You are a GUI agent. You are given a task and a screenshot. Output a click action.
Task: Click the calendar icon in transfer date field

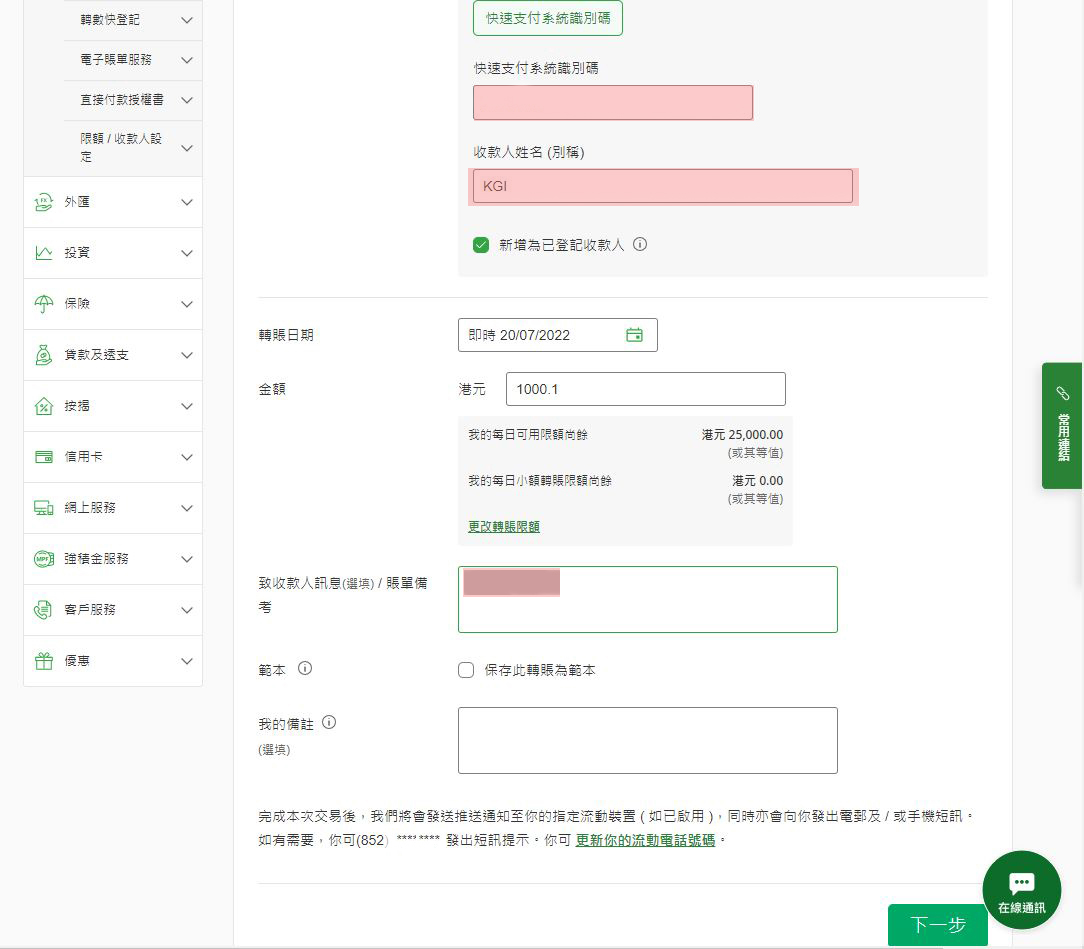point(634,335)
